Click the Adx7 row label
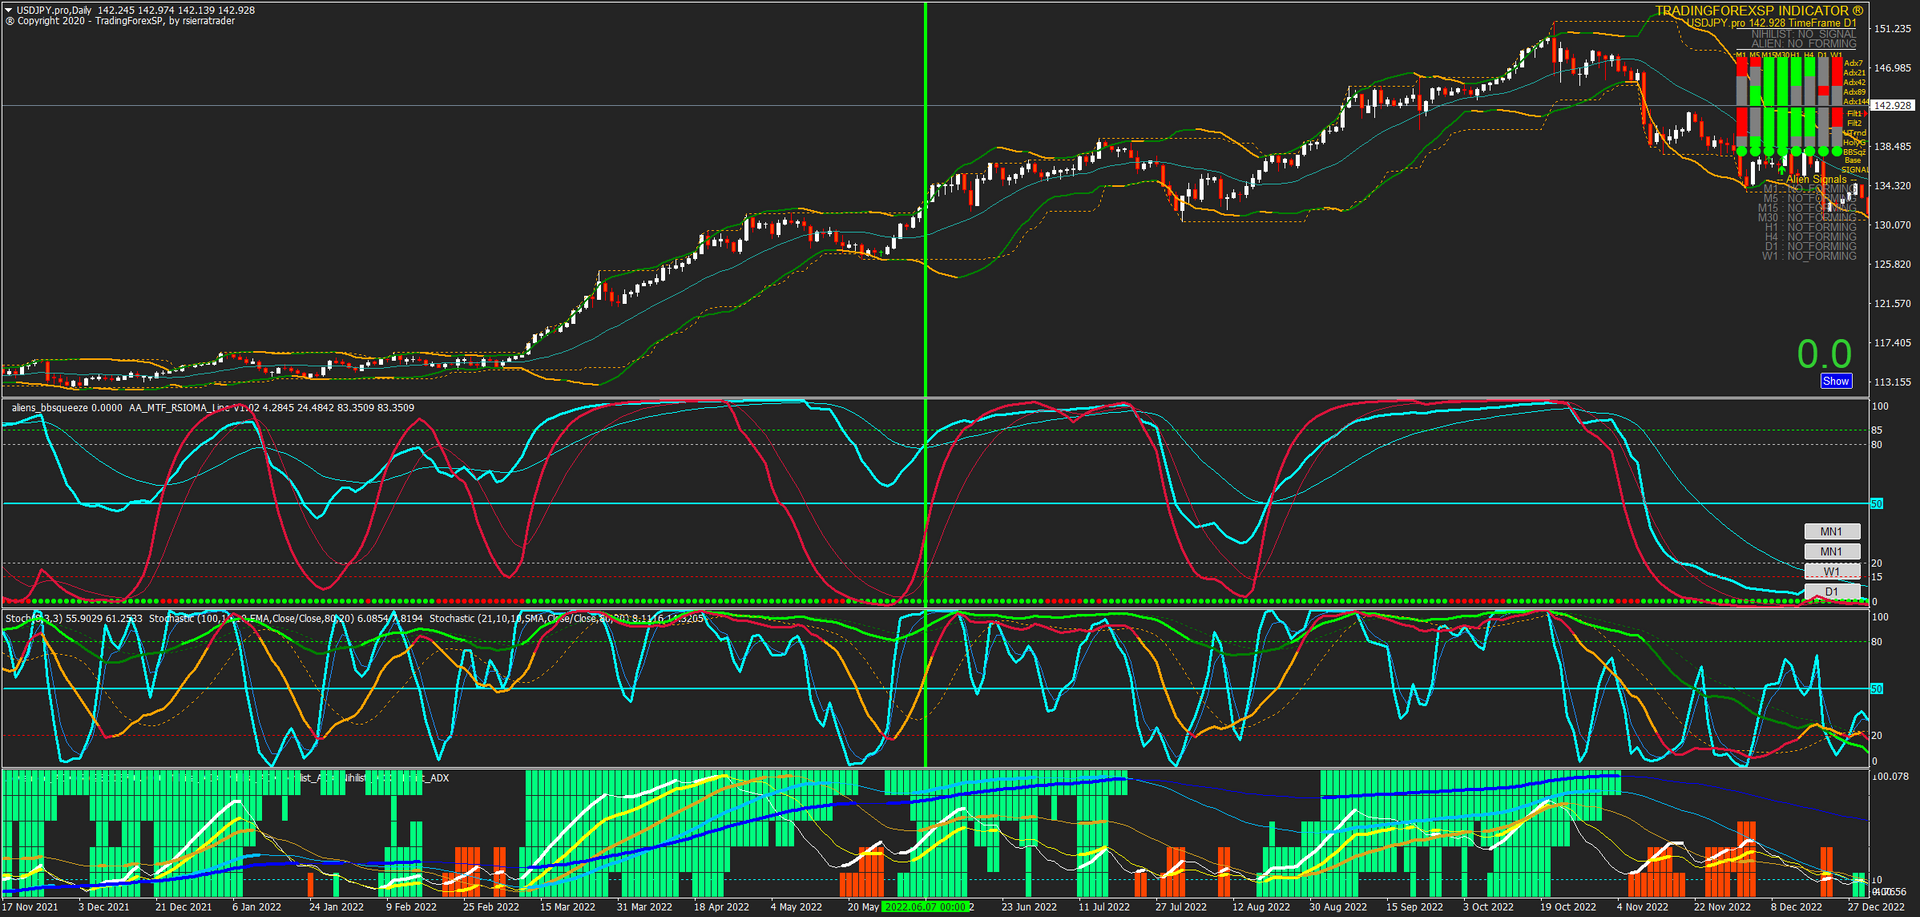This screenshot has width=1920, height=917. (1853, 64)
